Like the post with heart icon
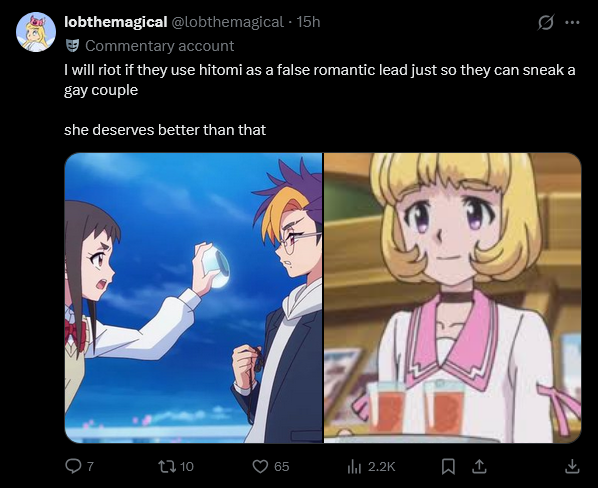The image size is (598, 488). pos(260,466)
